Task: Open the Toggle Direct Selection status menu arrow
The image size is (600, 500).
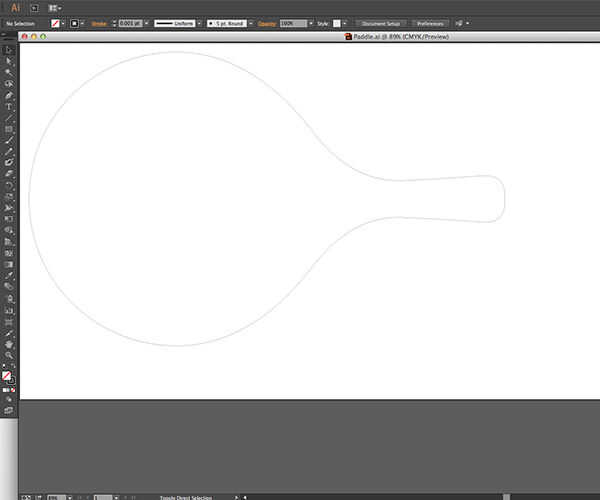Action: [236, 497]
